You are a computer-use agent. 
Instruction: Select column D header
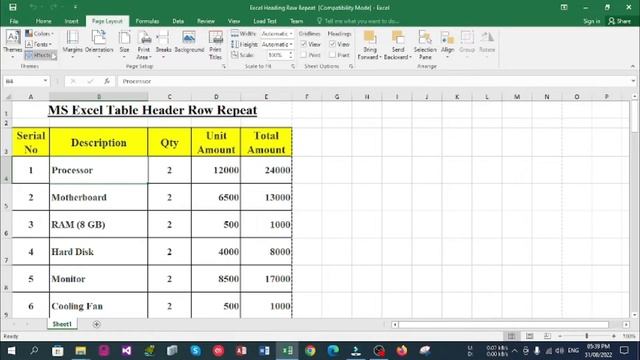(216, 97)
